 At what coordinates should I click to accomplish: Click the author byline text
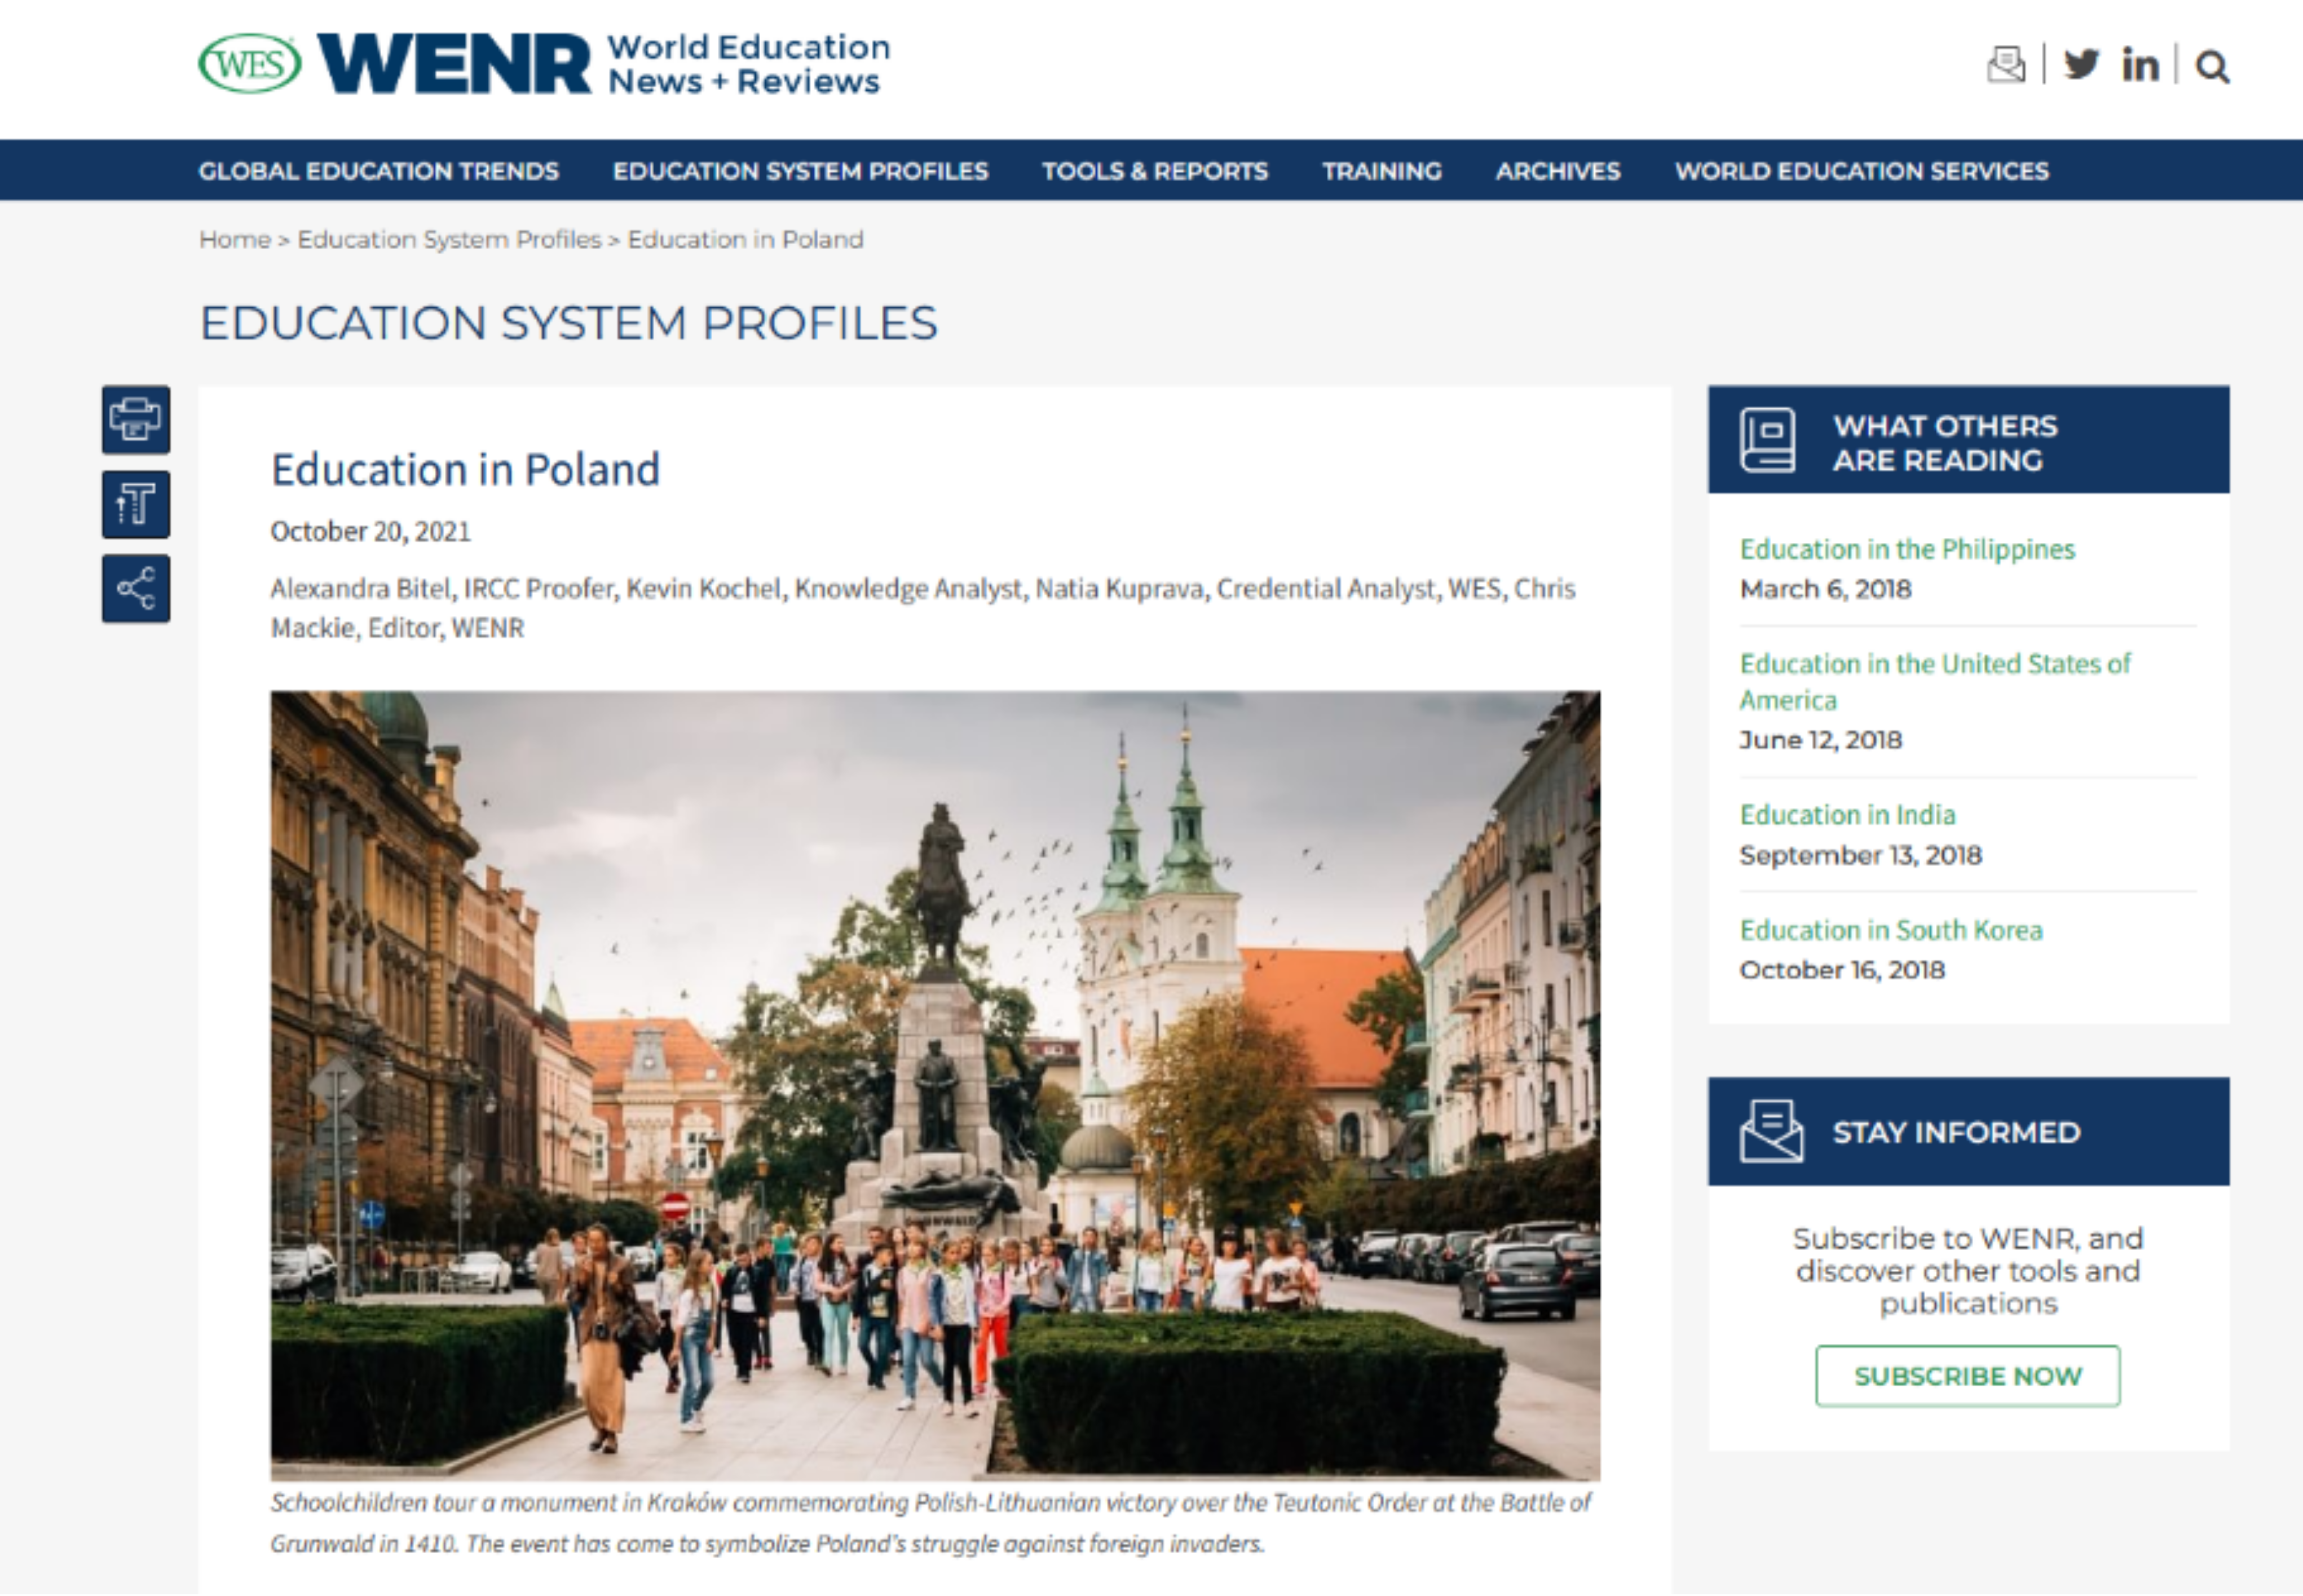(923, 608)
